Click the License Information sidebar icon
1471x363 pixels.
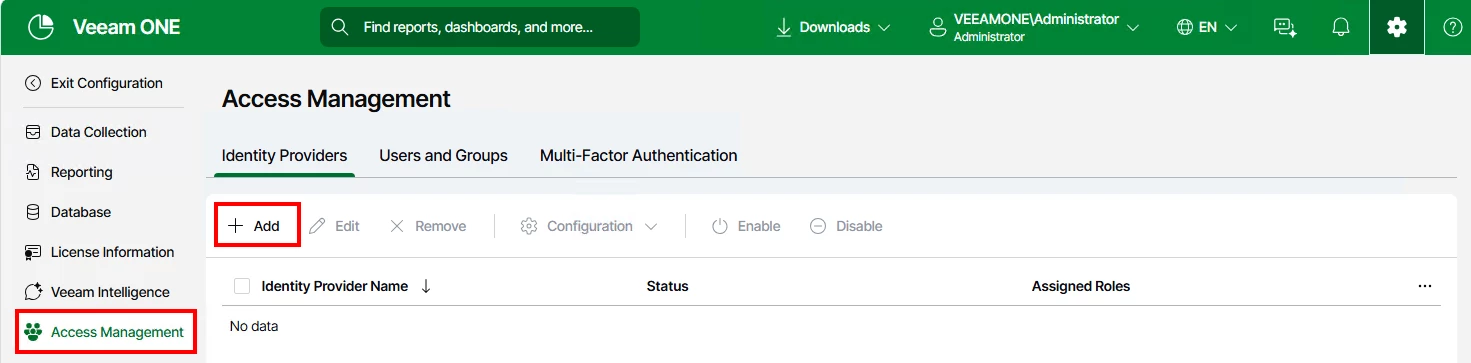click(x=33, y=252)
